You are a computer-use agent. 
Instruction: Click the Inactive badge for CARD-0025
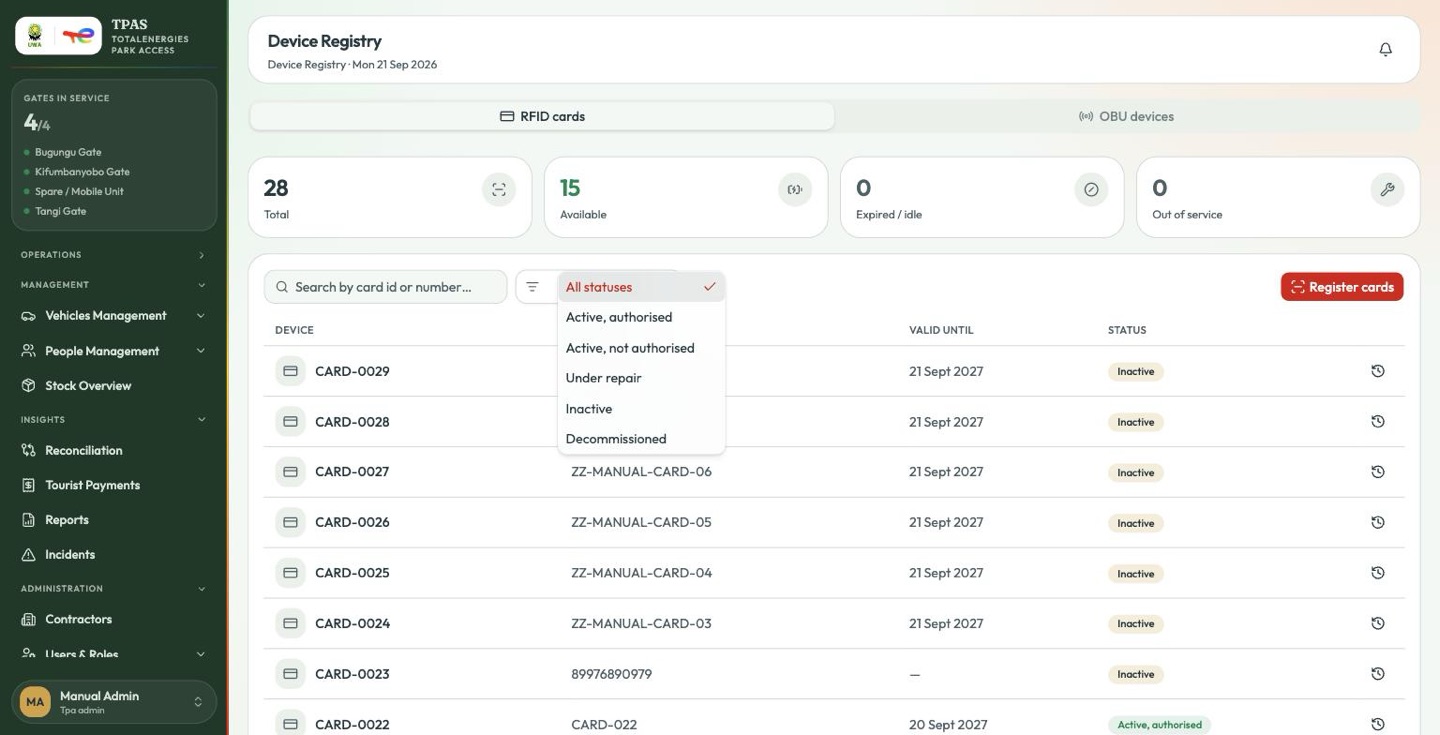(1136, 574)
